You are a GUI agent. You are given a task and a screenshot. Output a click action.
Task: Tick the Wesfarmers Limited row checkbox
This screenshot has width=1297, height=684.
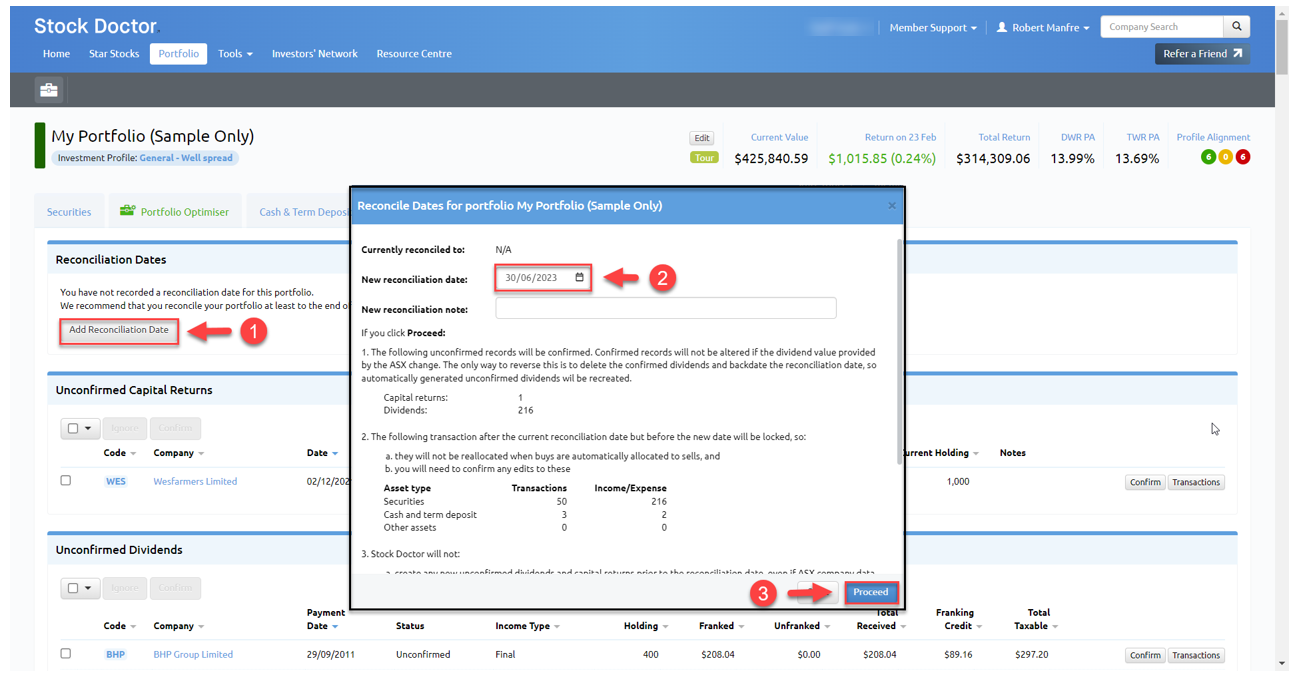coord(66,481)
